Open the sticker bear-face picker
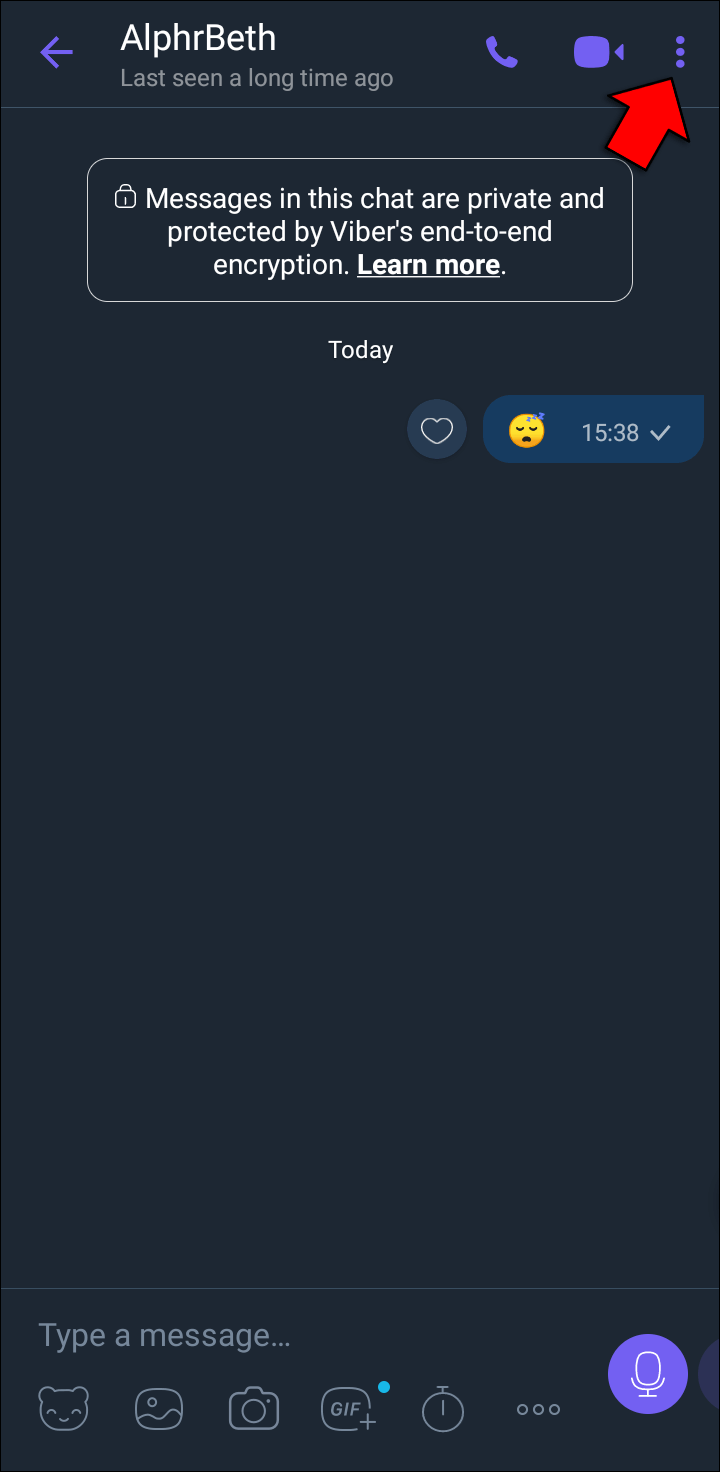Screen dimensions: 720x1472 click(63, 1408)
